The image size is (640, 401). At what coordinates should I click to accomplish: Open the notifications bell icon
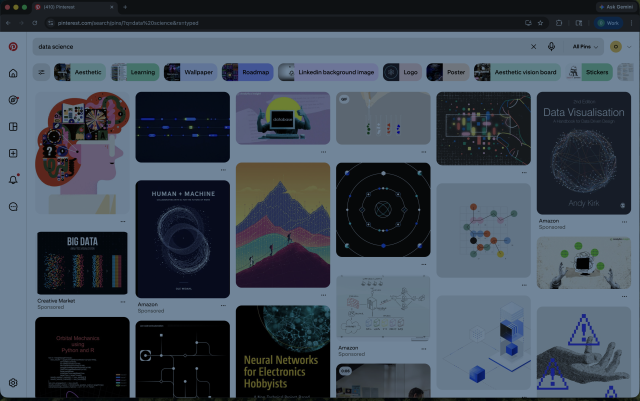click(x=13, y=180)
